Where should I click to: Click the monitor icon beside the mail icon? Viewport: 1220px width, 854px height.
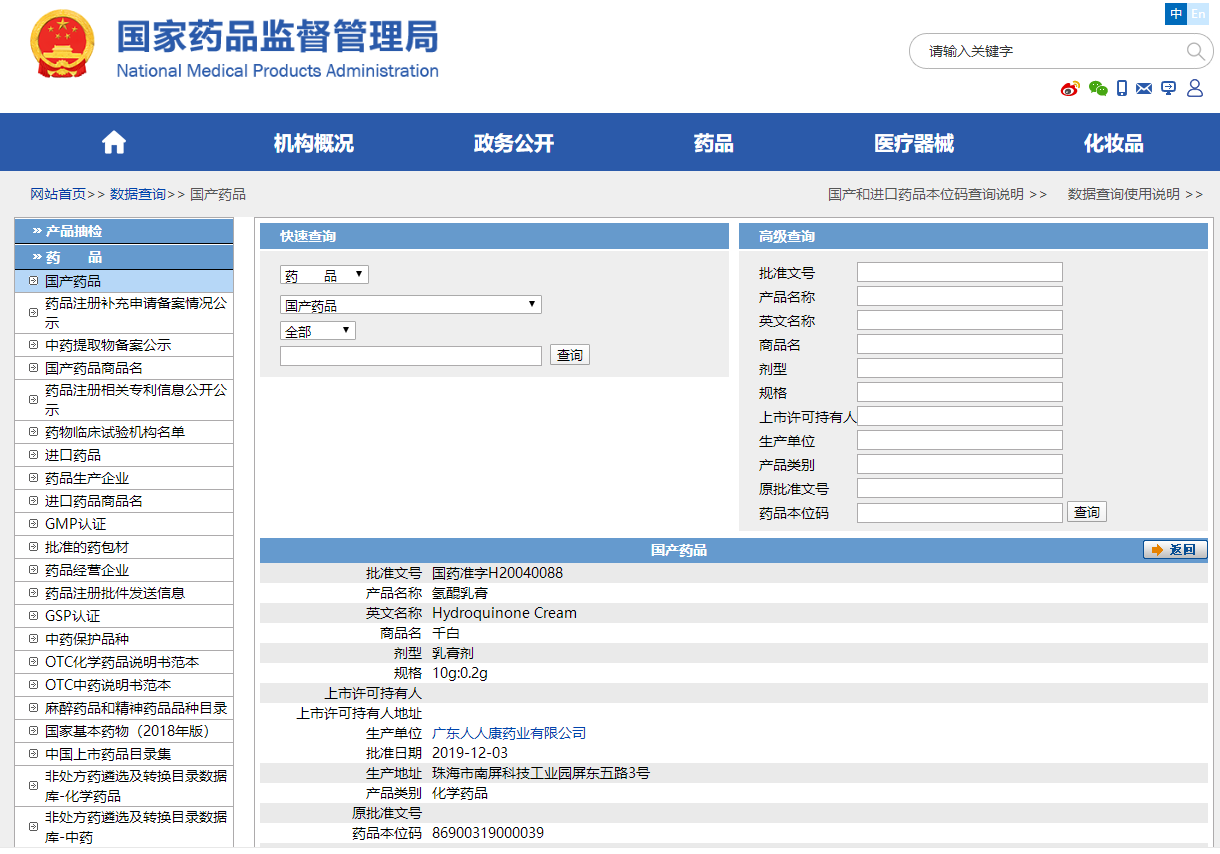(1168, 88)
